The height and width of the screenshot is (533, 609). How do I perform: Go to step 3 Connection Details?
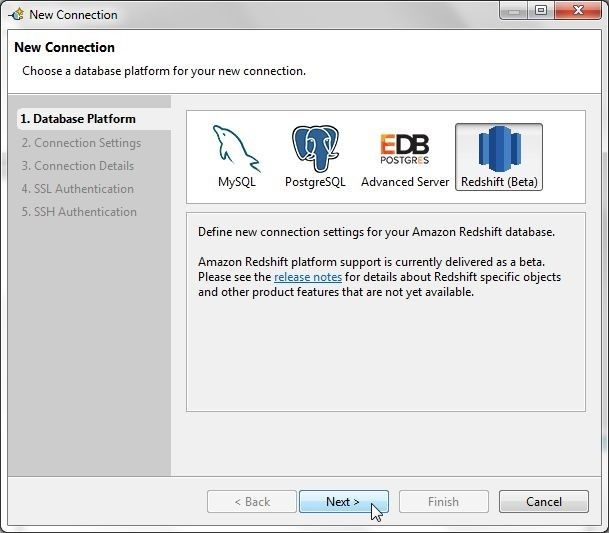(78, 166)
